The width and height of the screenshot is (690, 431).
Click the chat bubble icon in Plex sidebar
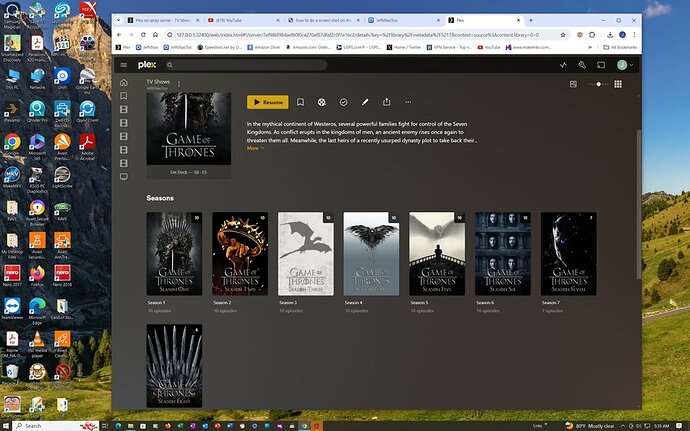point(124,177)
